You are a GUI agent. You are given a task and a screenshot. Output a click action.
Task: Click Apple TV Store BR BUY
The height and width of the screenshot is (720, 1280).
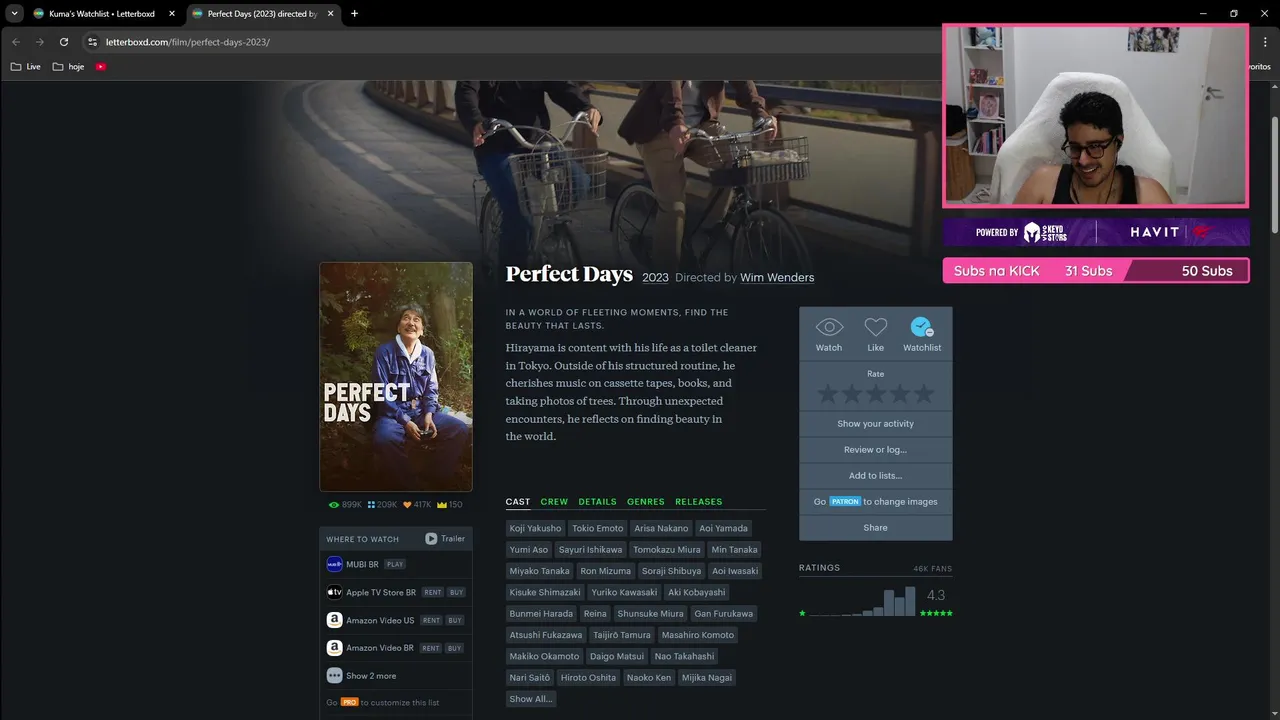pos(456,593)
